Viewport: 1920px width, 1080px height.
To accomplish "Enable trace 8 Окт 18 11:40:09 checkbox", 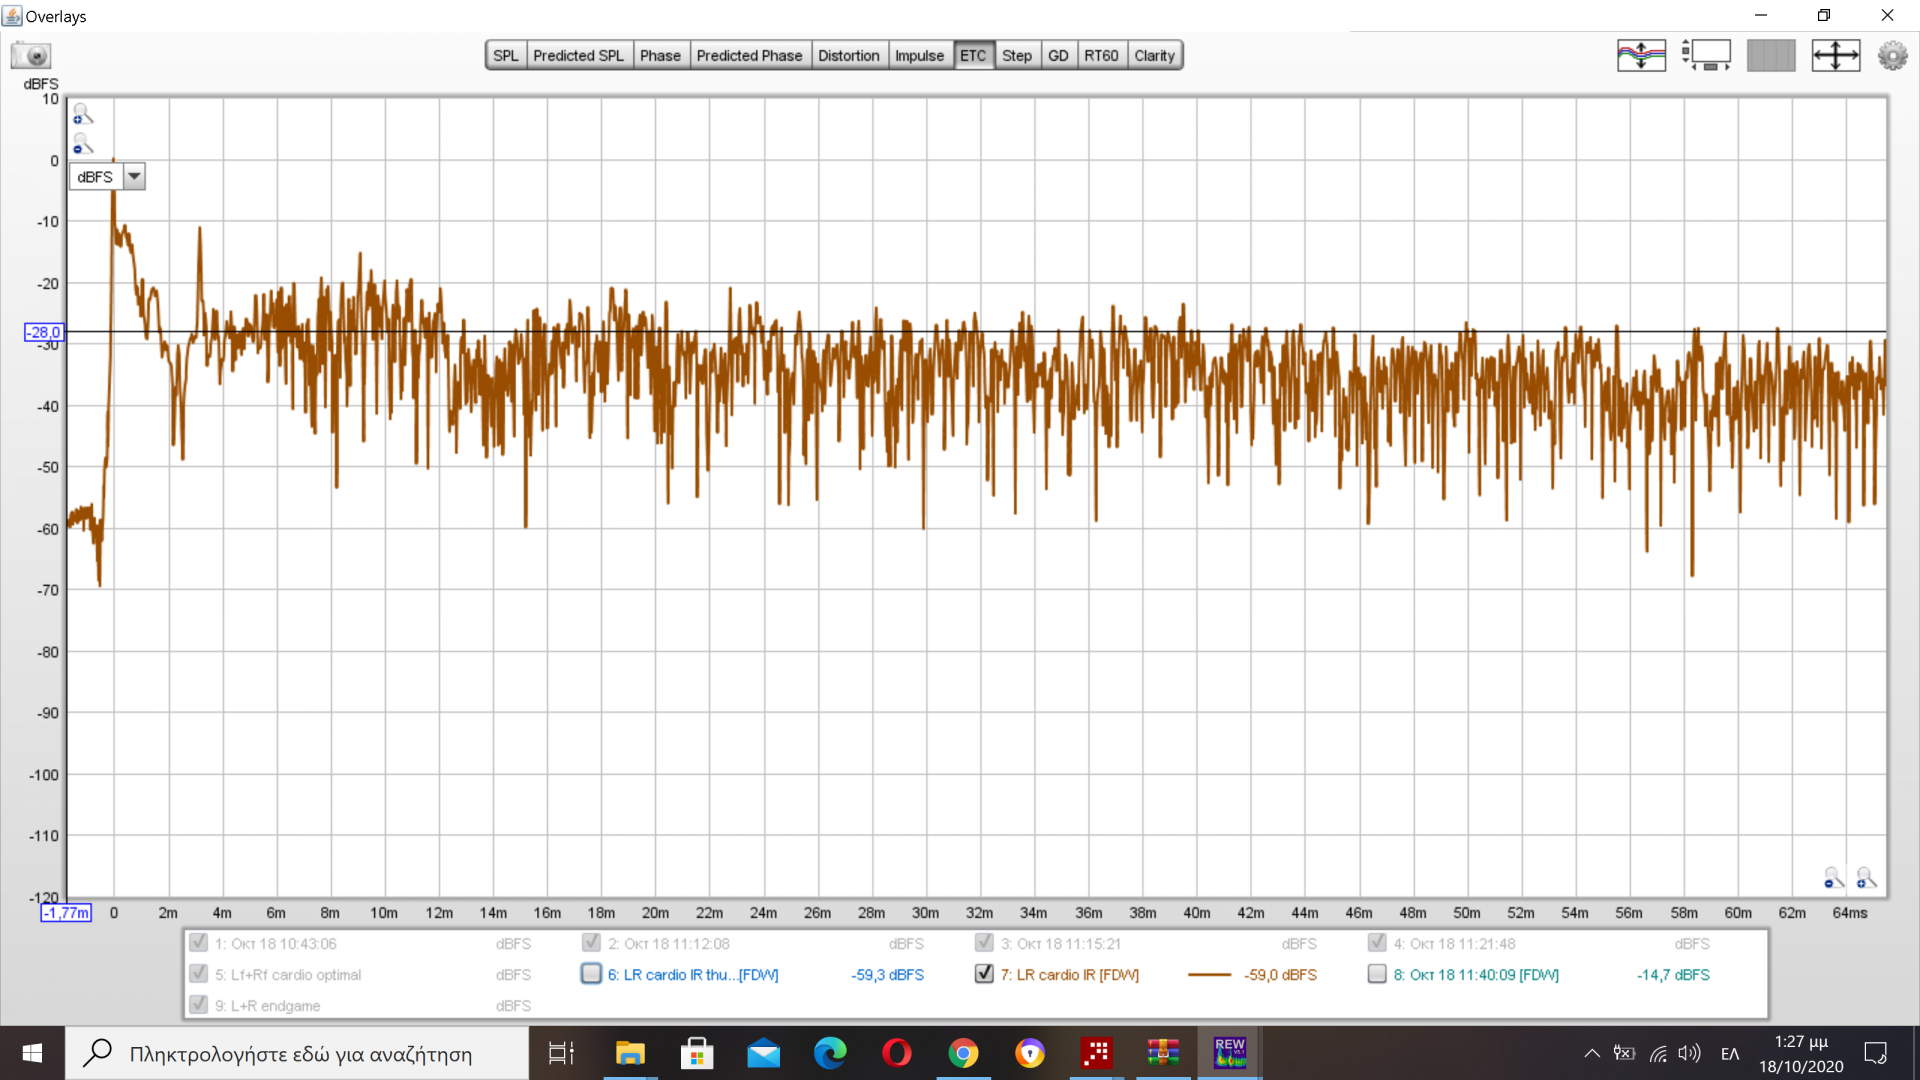I will coord(1377,974).
